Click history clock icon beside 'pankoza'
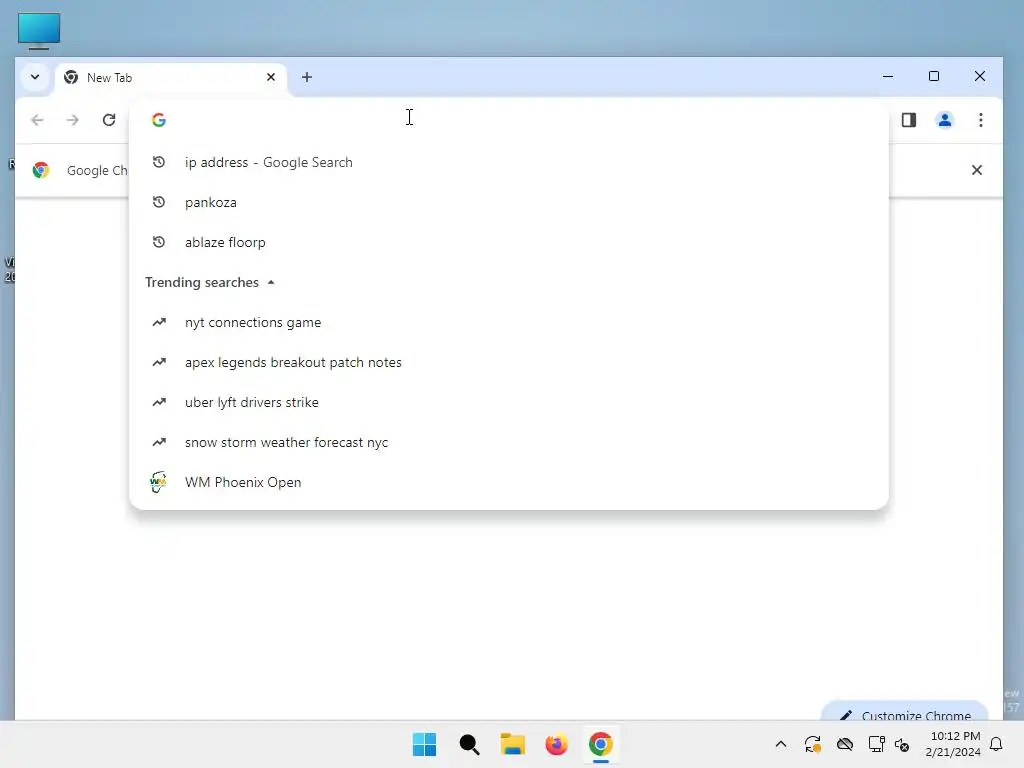Viewport: 1024px width, 768px height. [159, 202]
